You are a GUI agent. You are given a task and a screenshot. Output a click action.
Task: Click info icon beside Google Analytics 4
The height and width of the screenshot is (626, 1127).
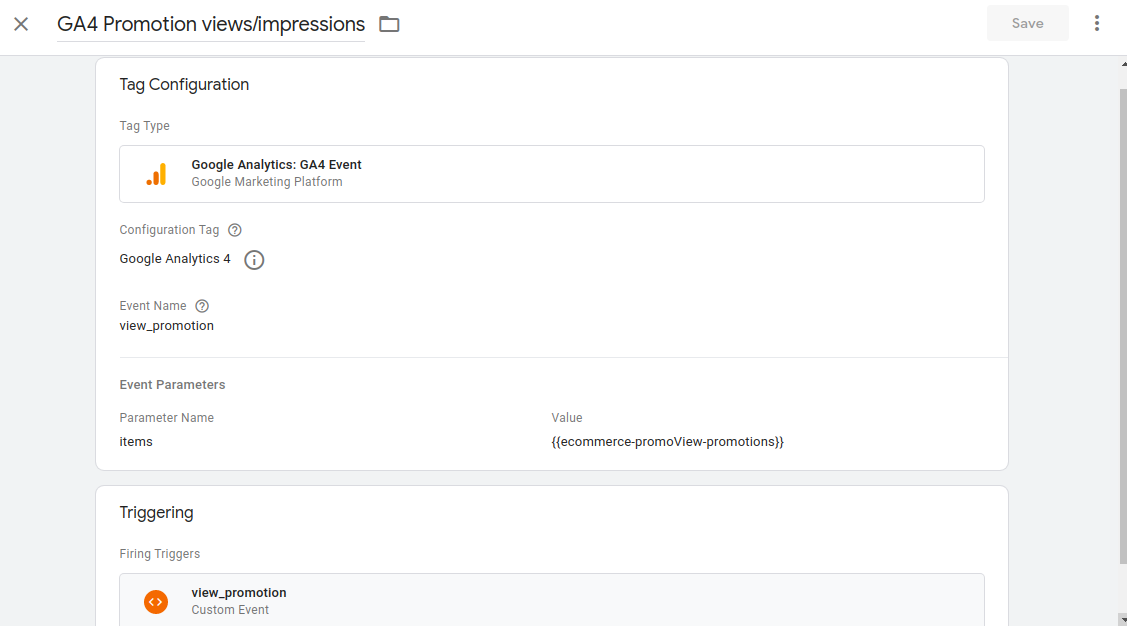click(254, 260)
